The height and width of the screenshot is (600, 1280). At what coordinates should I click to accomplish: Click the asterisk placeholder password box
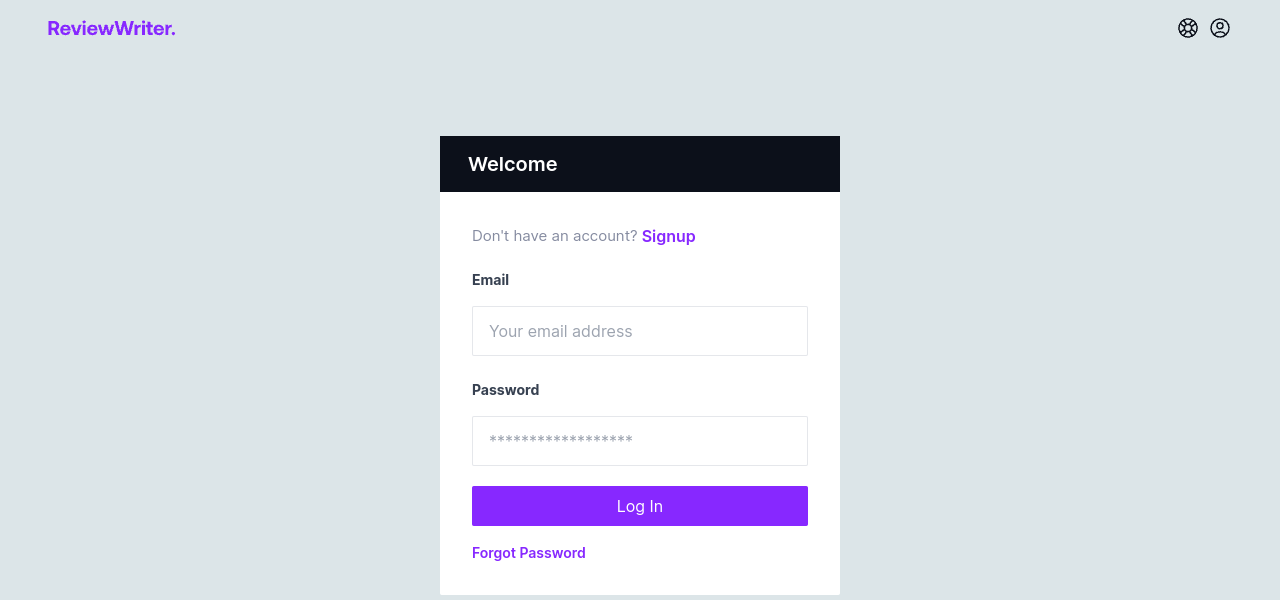[x=640, y=441]
